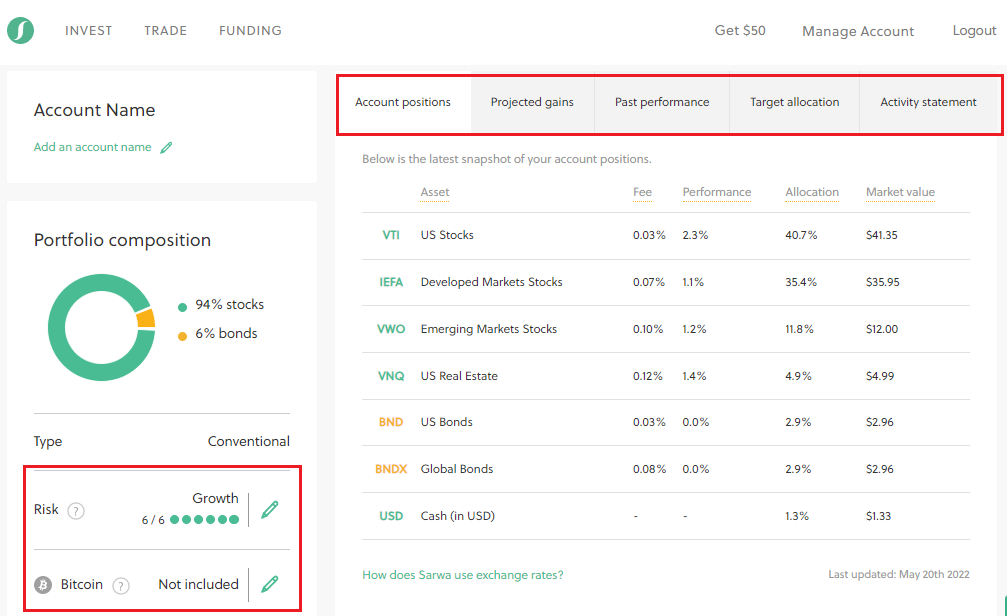Edit the Risk level using its pencil icon

click(269, 509)
